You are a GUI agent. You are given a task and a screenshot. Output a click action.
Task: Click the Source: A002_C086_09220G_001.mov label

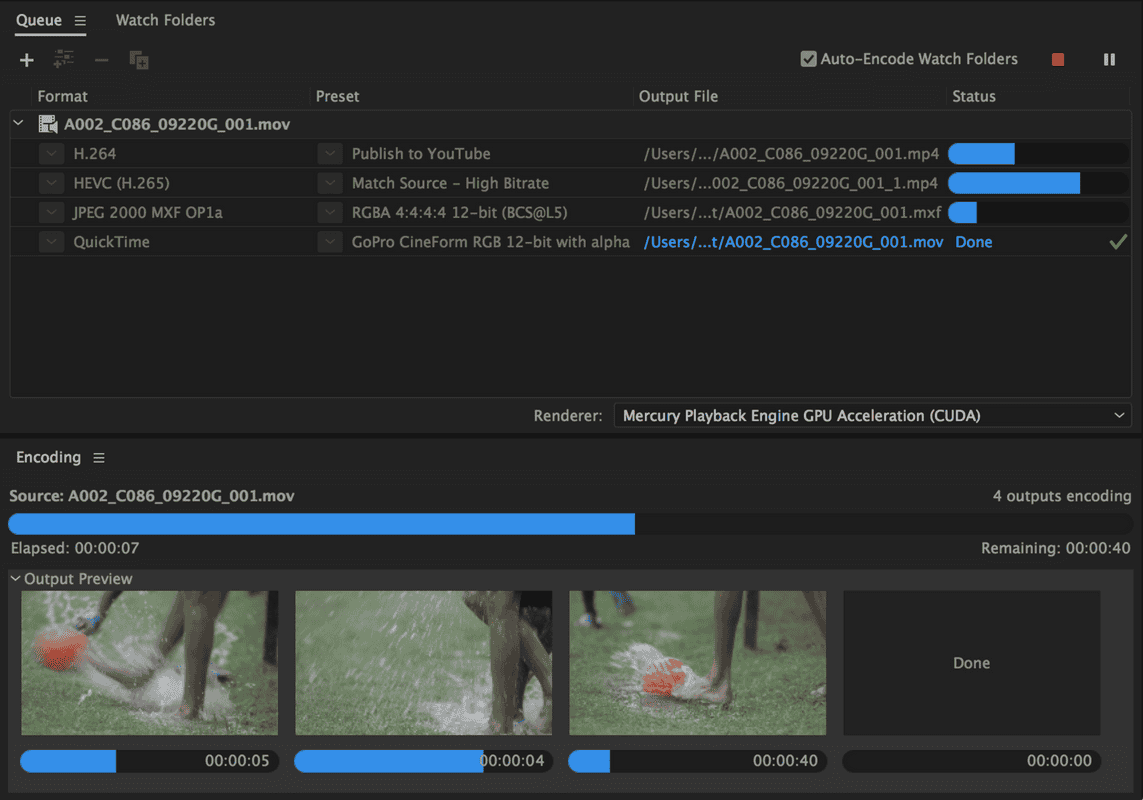pyautogui.click(x=152, y=496)
